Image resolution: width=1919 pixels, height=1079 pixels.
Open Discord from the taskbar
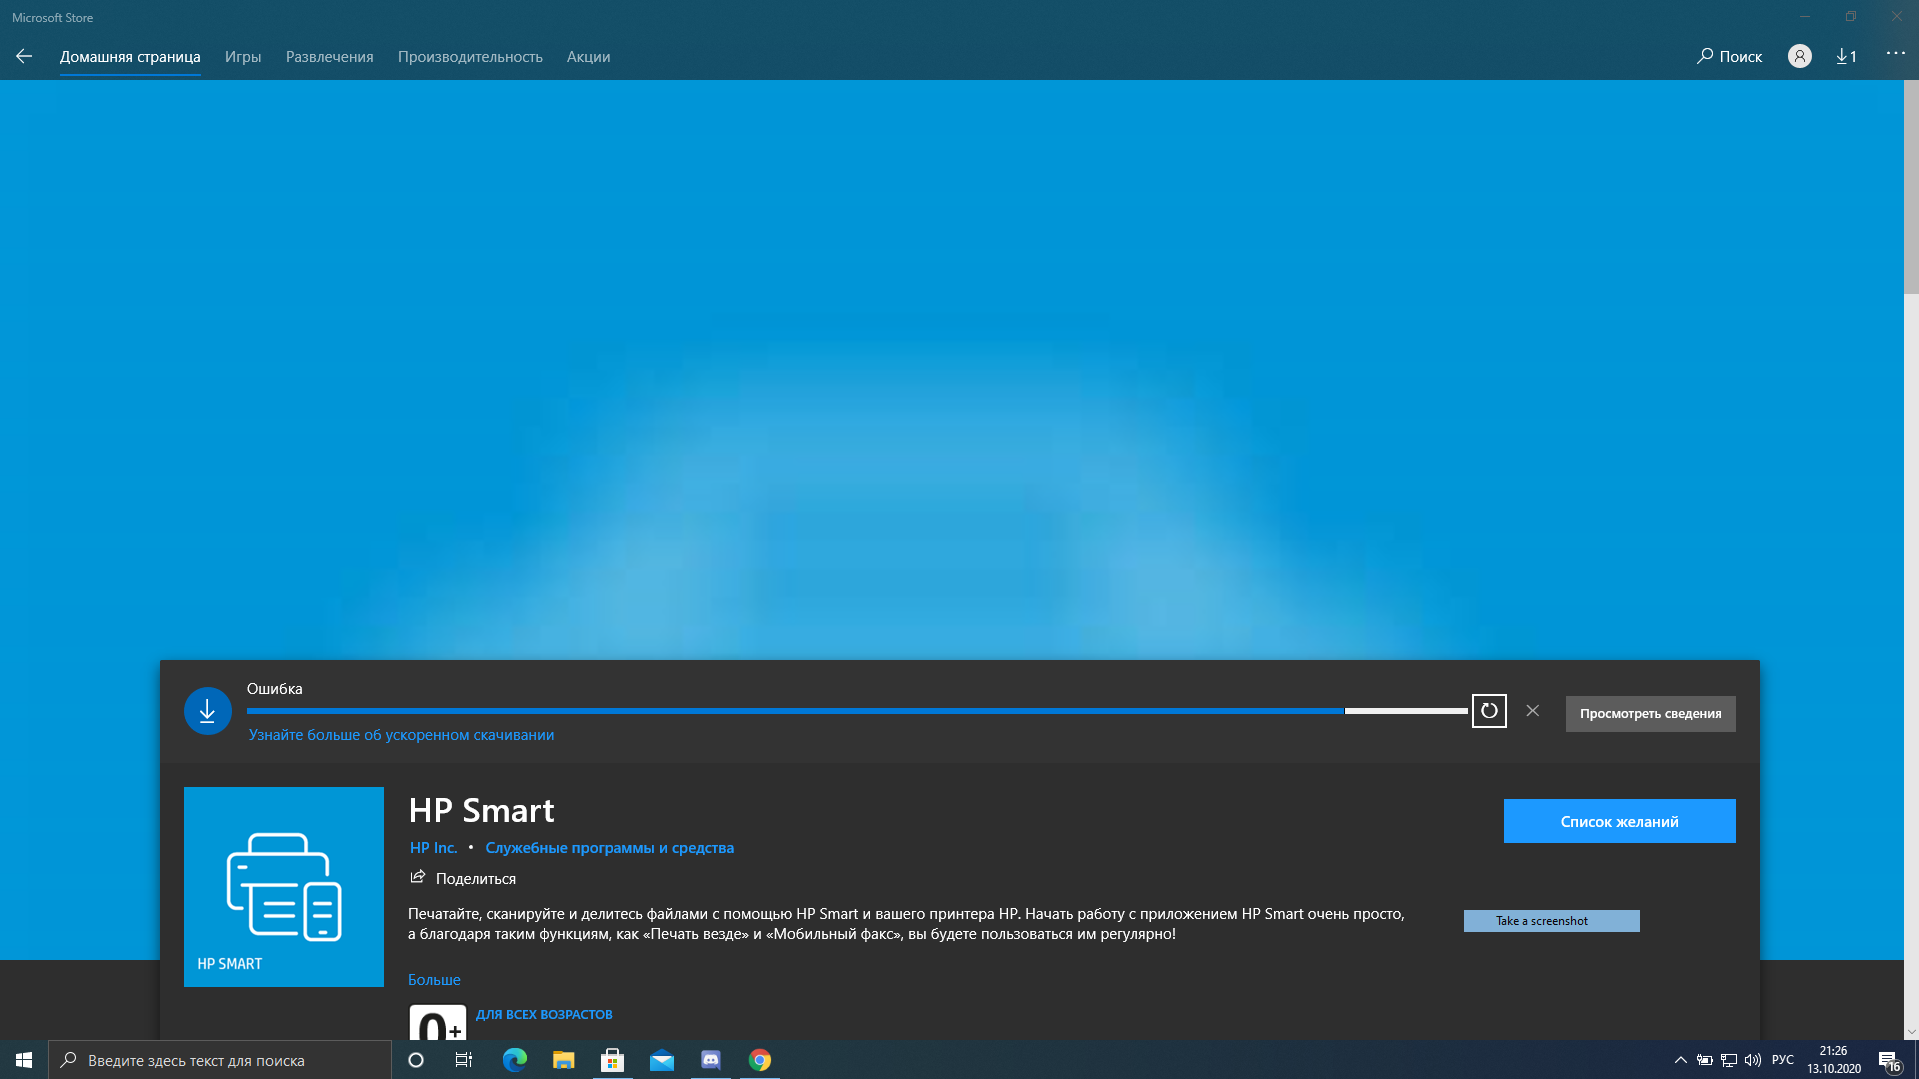tap(710, 1060)
